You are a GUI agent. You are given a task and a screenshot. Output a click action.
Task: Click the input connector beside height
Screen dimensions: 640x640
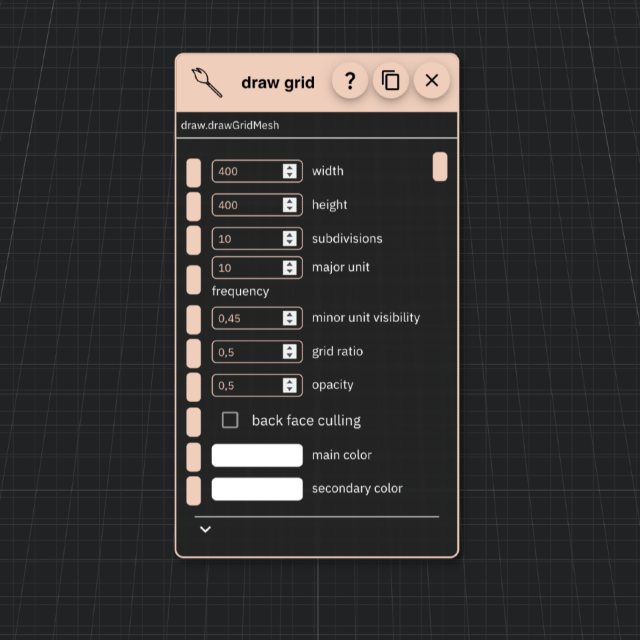193,207
